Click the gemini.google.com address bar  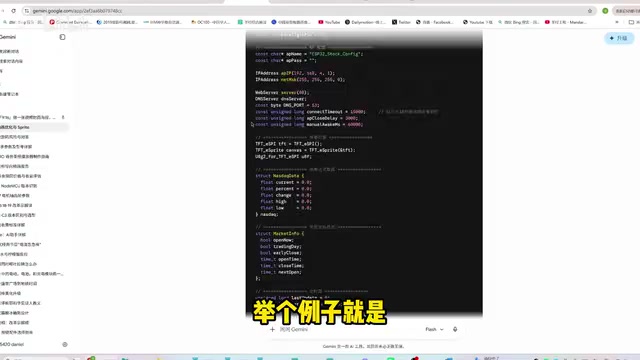[306, 11]
